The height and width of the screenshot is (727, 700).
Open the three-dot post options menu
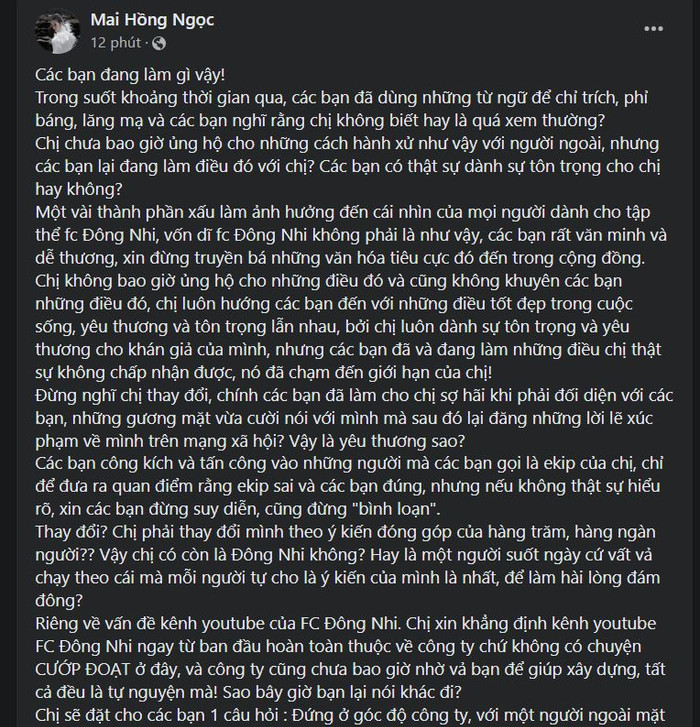point(653,29)
